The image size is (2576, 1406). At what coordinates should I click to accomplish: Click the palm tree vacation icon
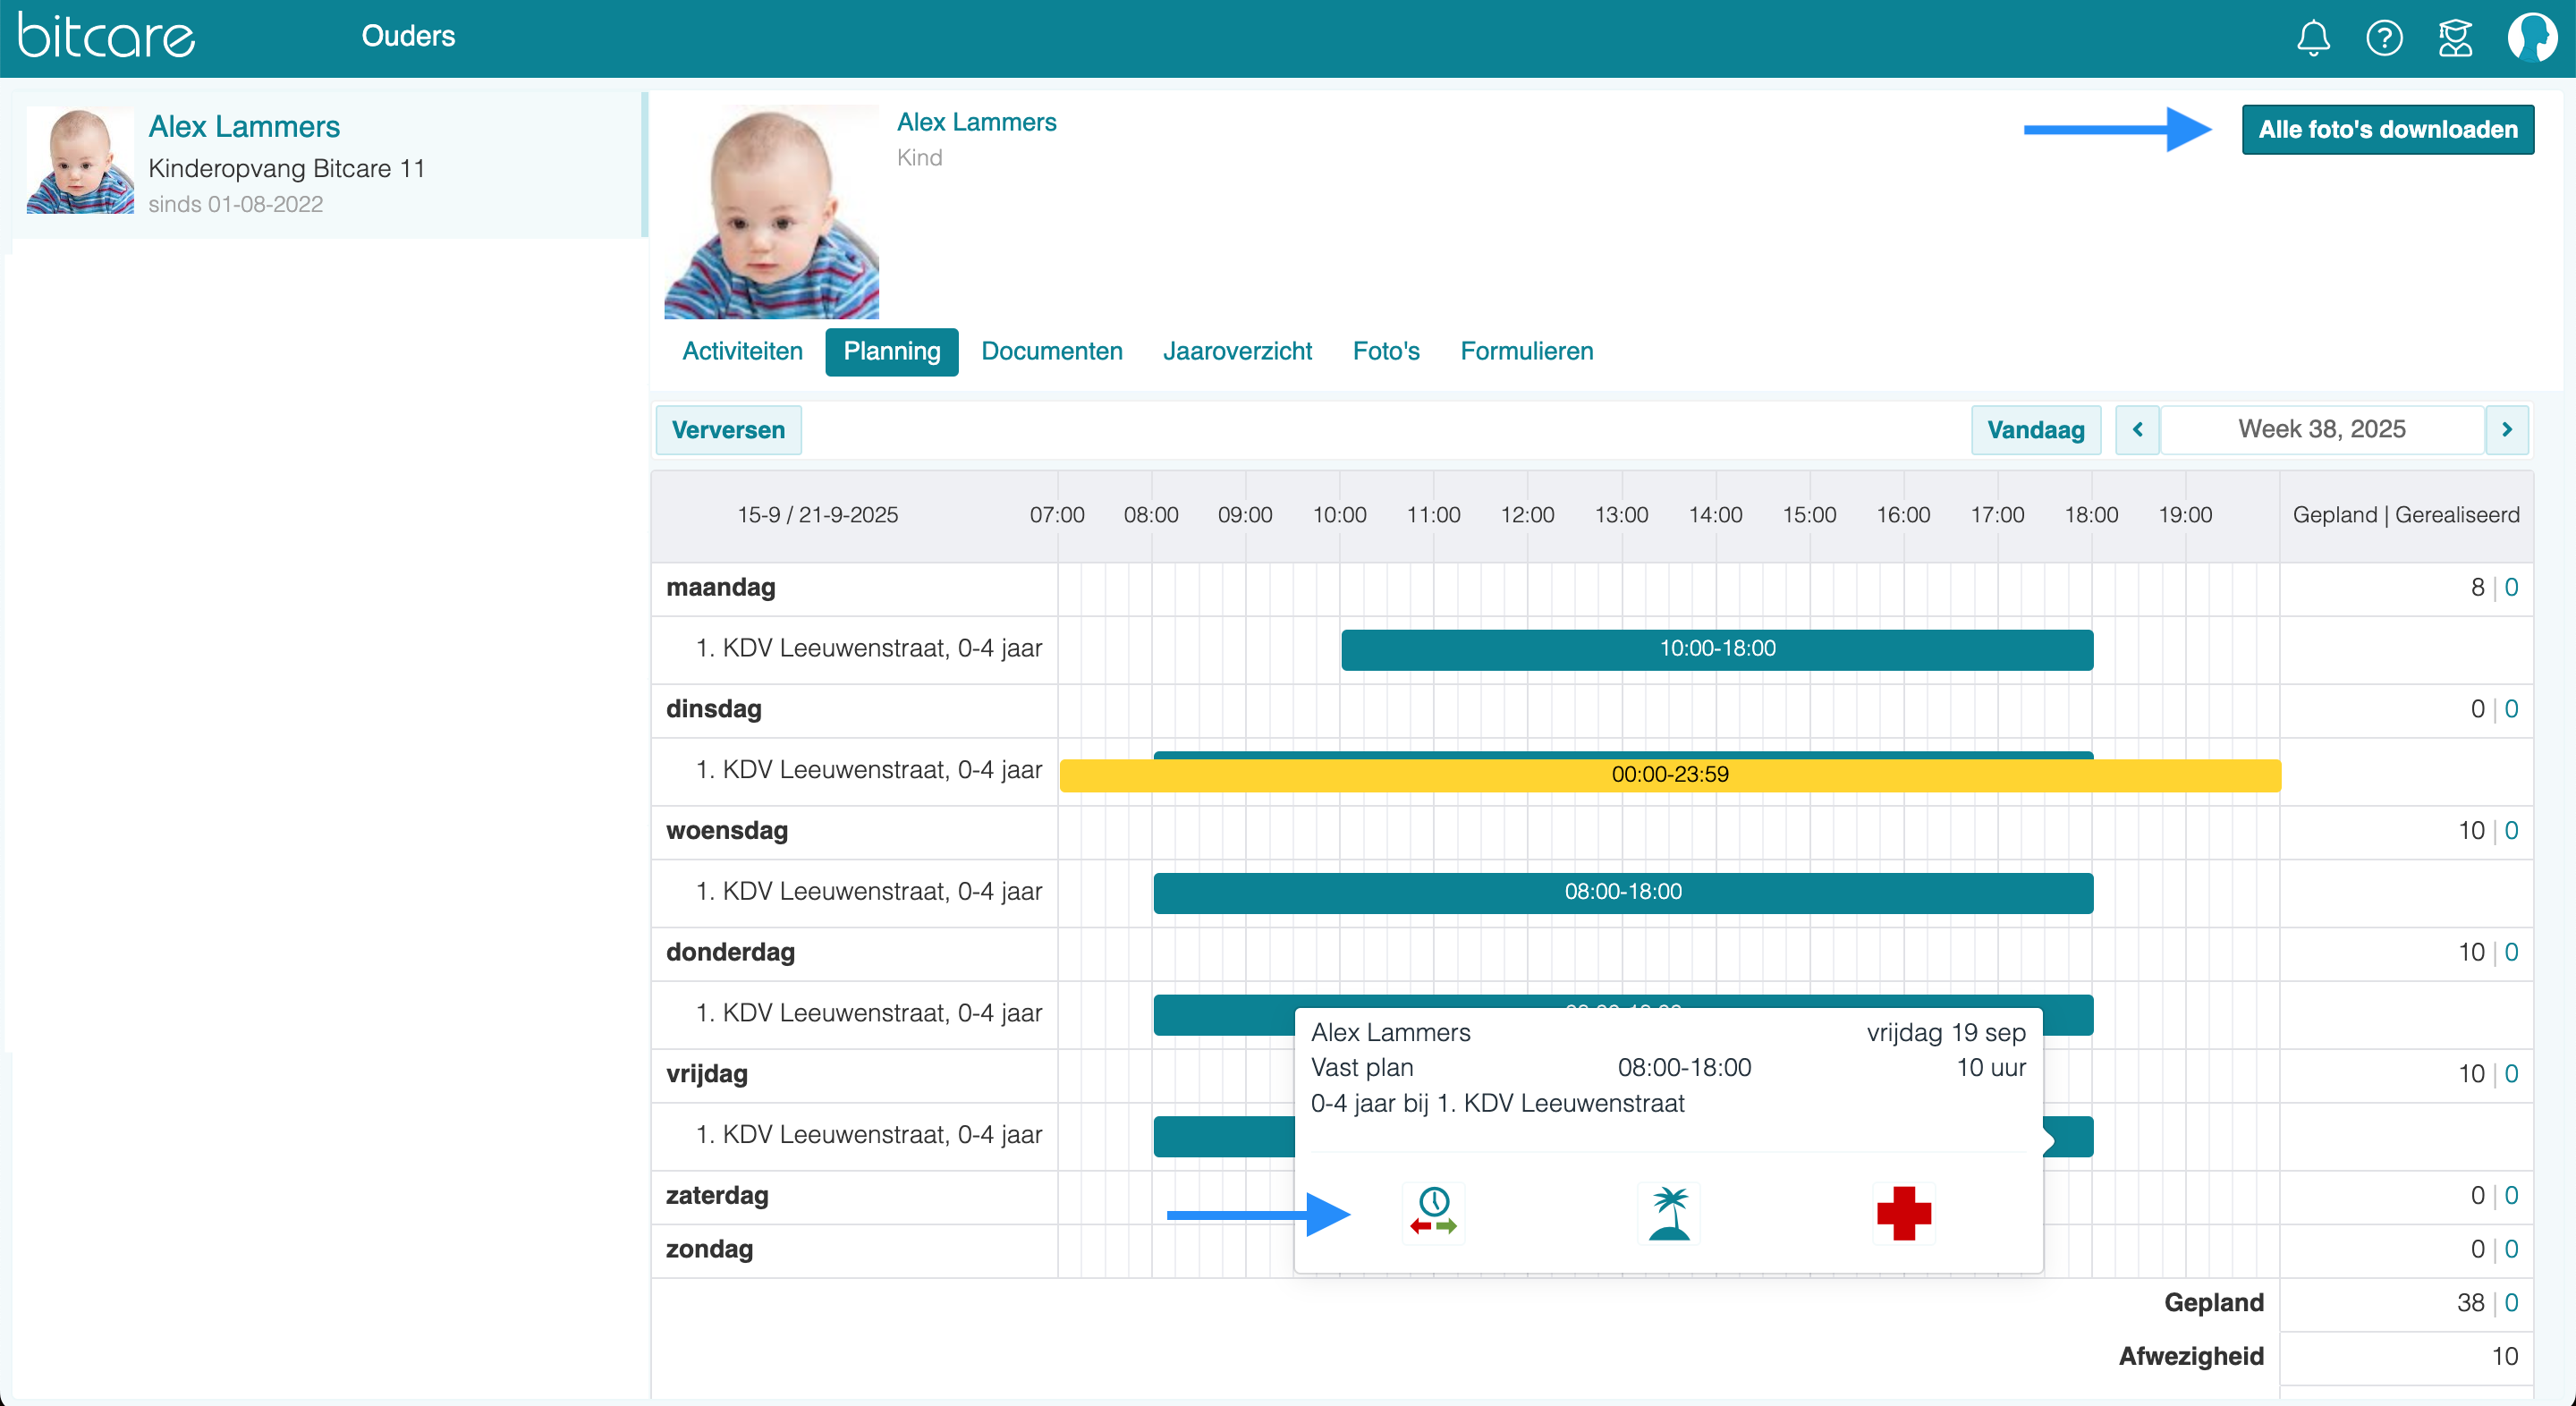1669,1212
